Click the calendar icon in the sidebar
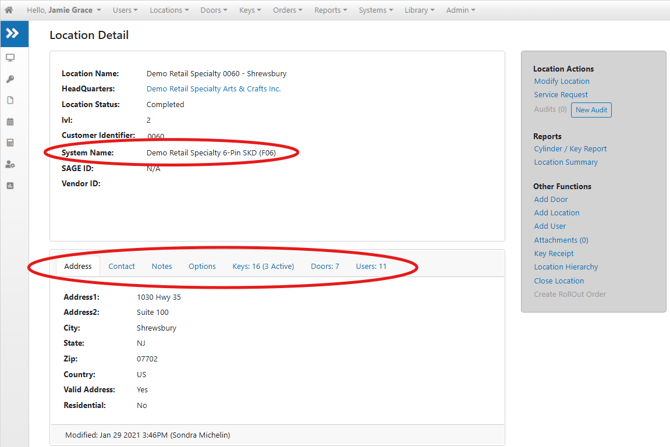Image resolution: width=670 pixels, height=447 pixels. [x=11, y=122]
